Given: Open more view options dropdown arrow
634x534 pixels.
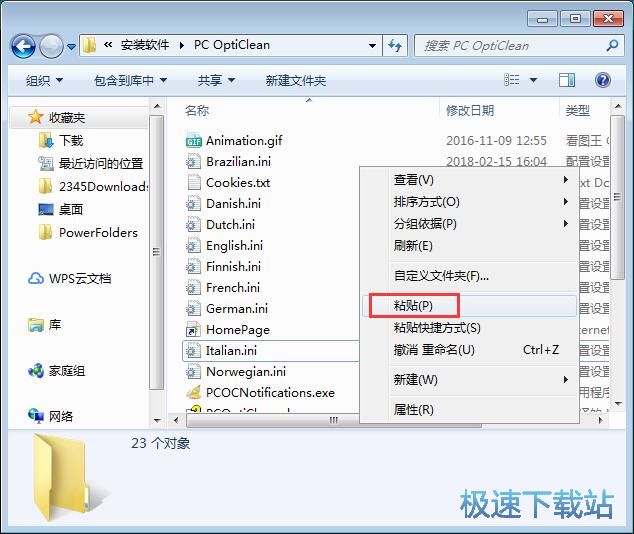Looking at the screenshot, I should 533,80.
